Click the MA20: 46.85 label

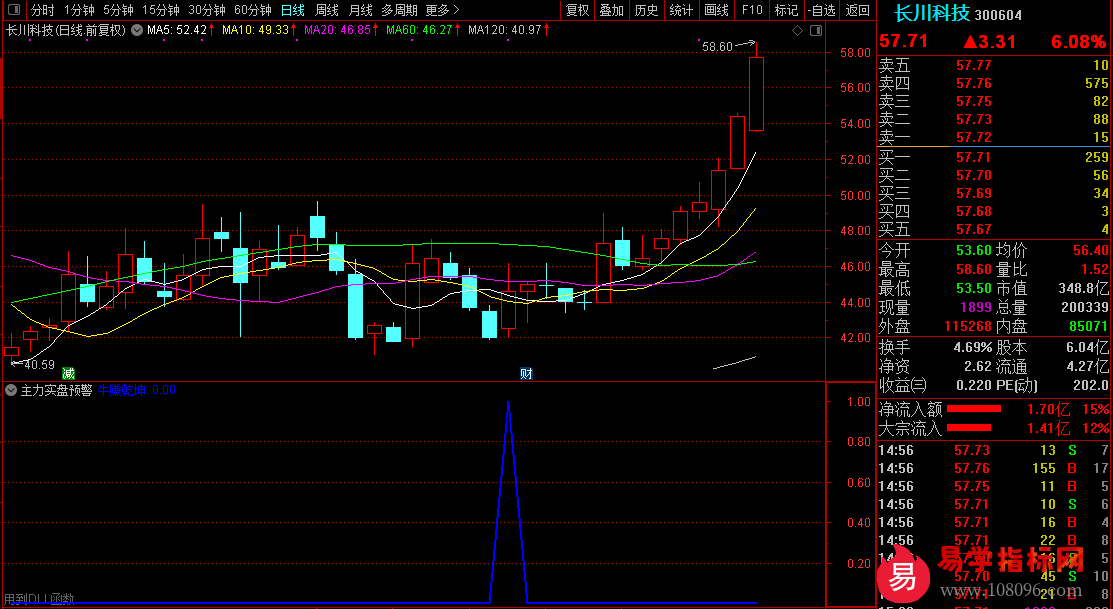click(337, 31)
